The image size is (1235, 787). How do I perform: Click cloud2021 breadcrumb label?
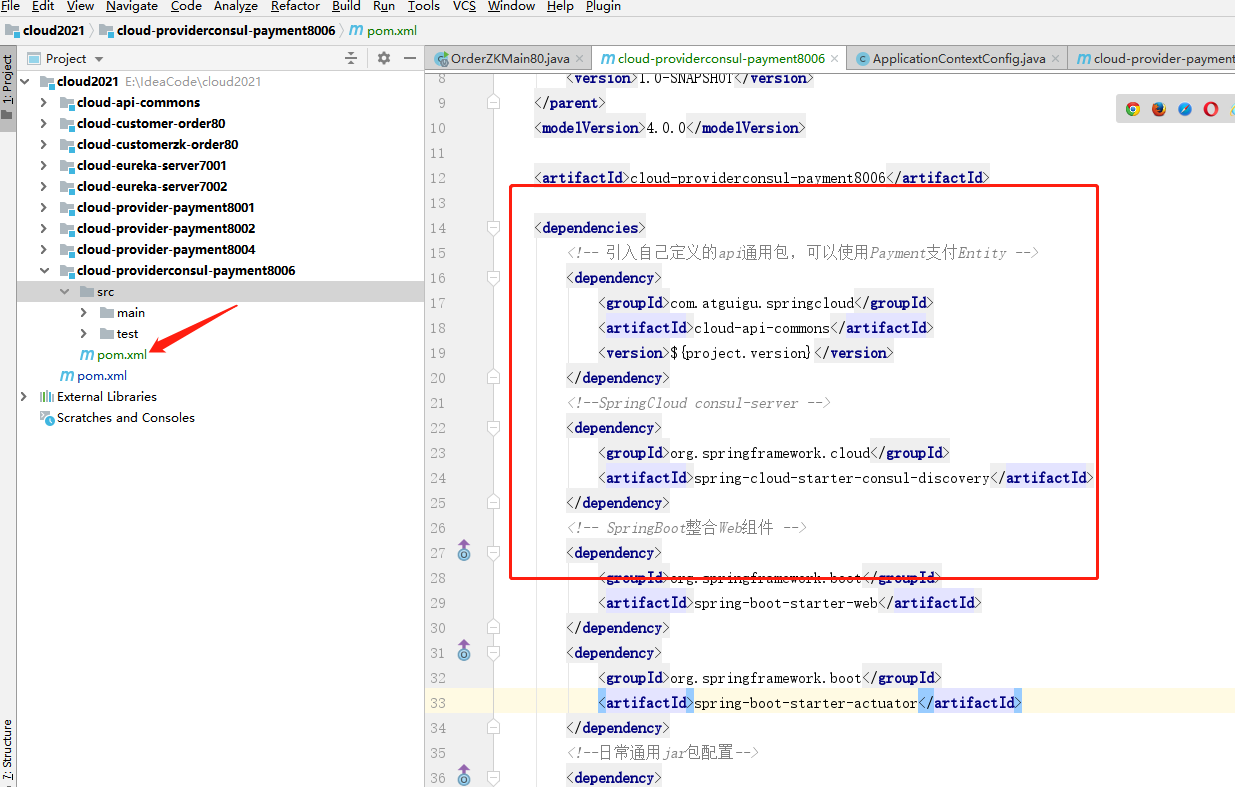tap(55, 31)
